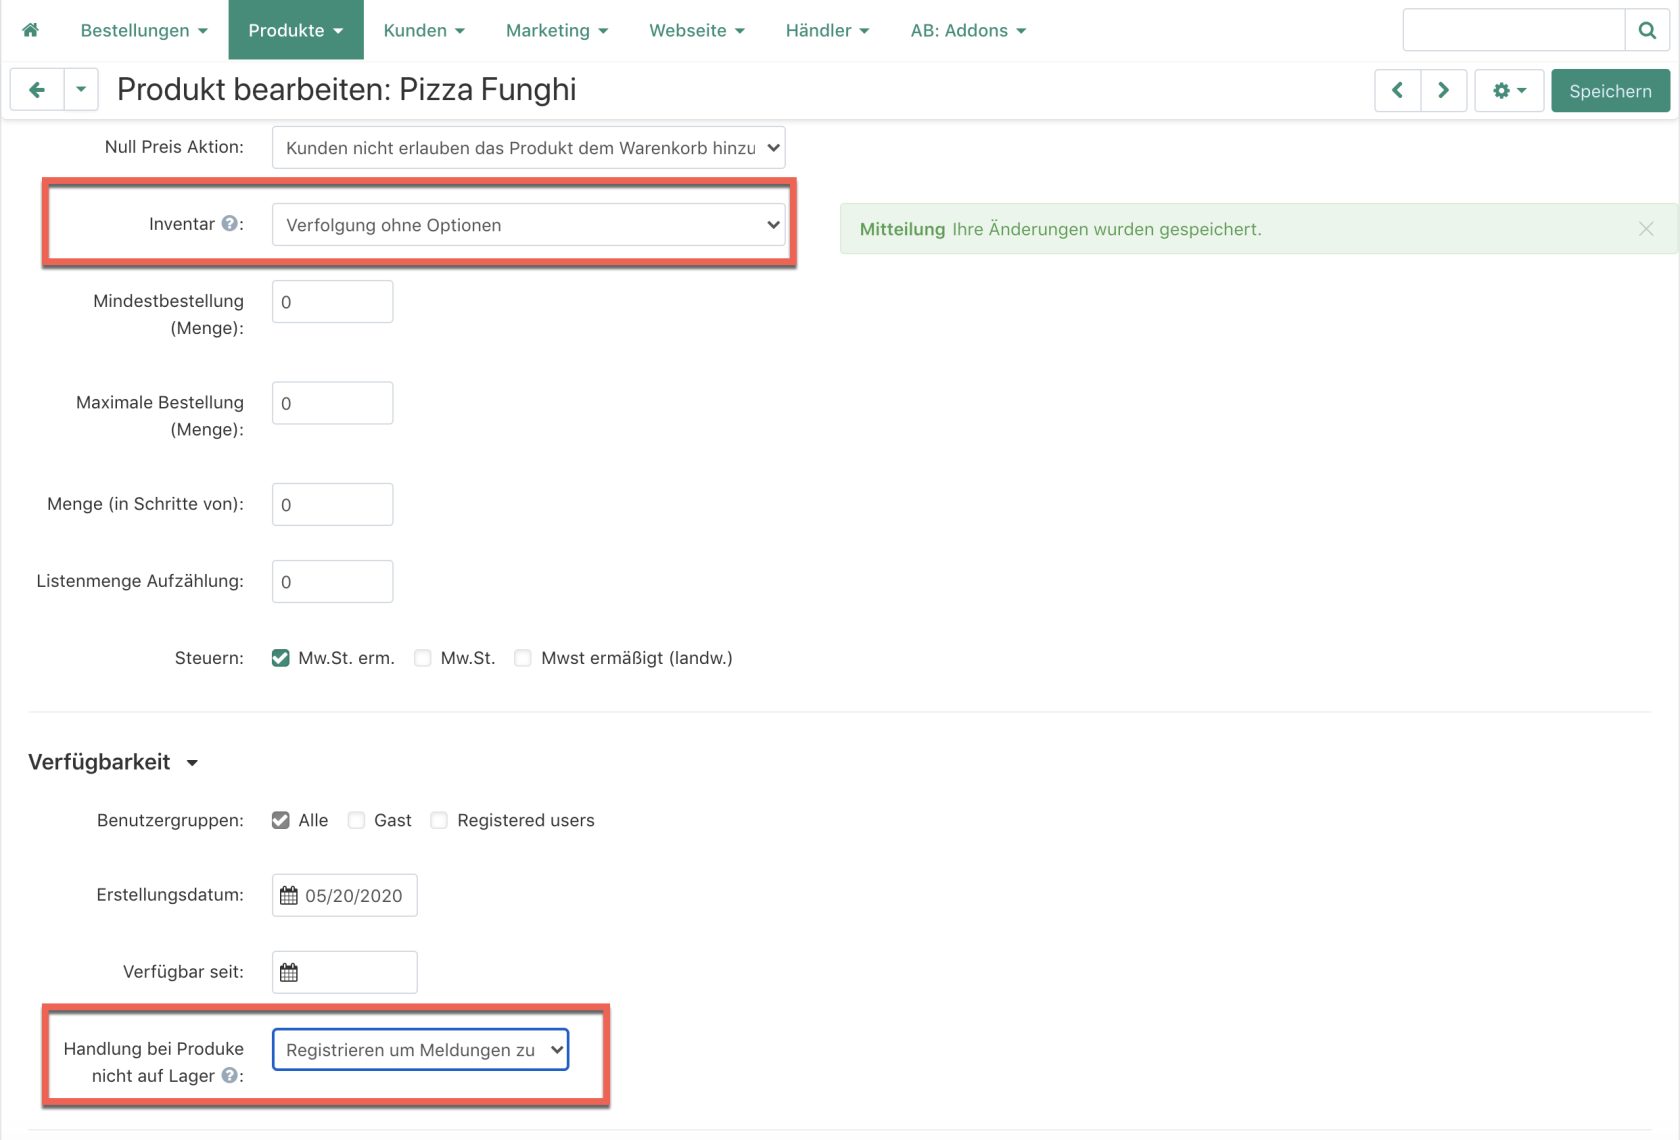Click the search magnifier icon
Screen dimensions: 1680x1140
[1647, 30]
